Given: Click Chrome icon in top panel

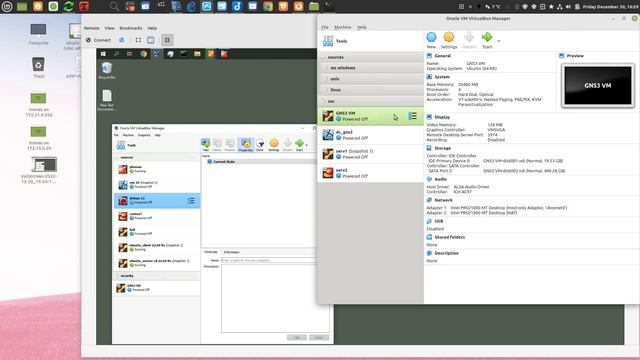Looking at the screenshot, I should tap(268, 6).
